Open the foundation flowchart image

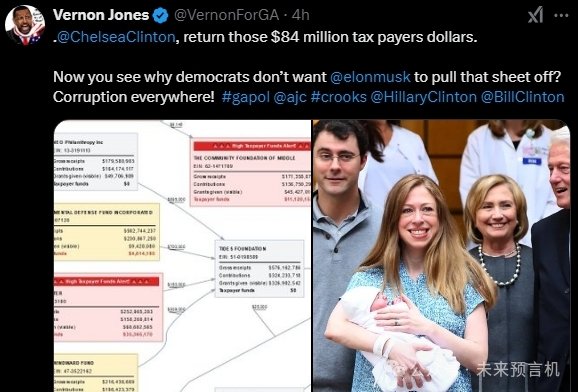click(182, 256)
